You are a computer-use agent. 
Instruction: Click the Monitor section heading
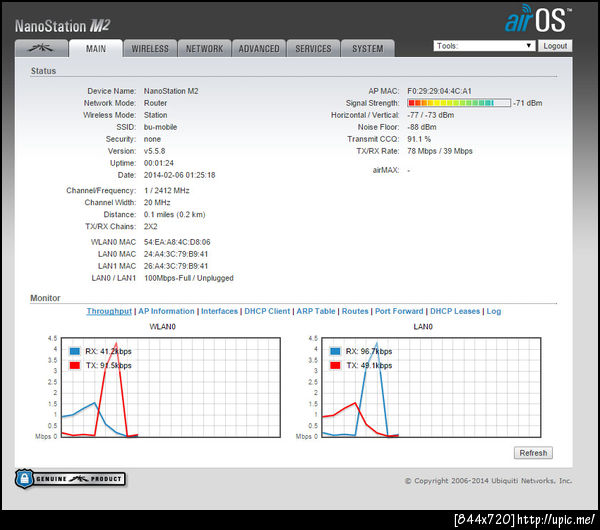(x=45, y=298)
